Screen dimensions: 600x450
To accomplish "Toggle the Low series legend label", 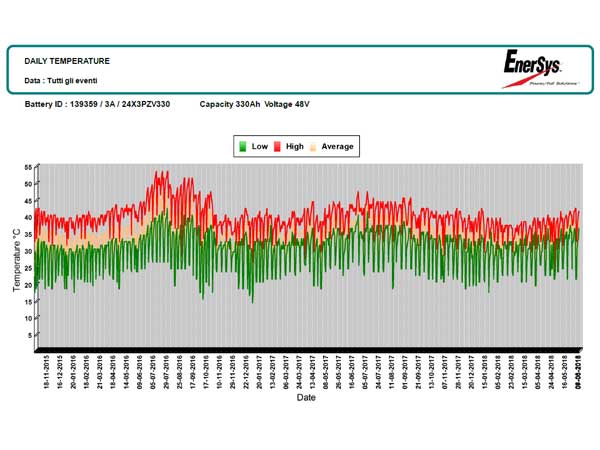I will point(259,146).
